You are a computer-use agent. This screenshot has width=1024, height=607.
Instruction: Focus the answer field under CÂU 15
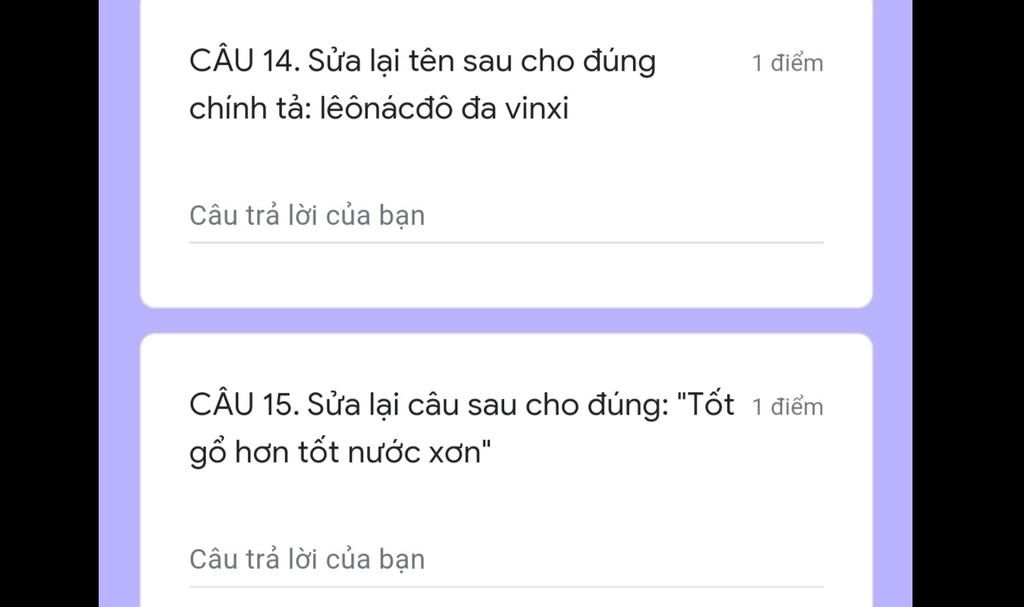point(506,560)
